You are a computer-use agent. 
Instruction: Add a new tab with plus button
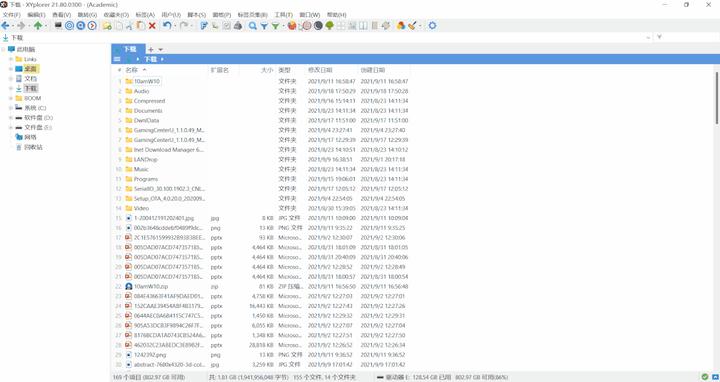point(151,49)
